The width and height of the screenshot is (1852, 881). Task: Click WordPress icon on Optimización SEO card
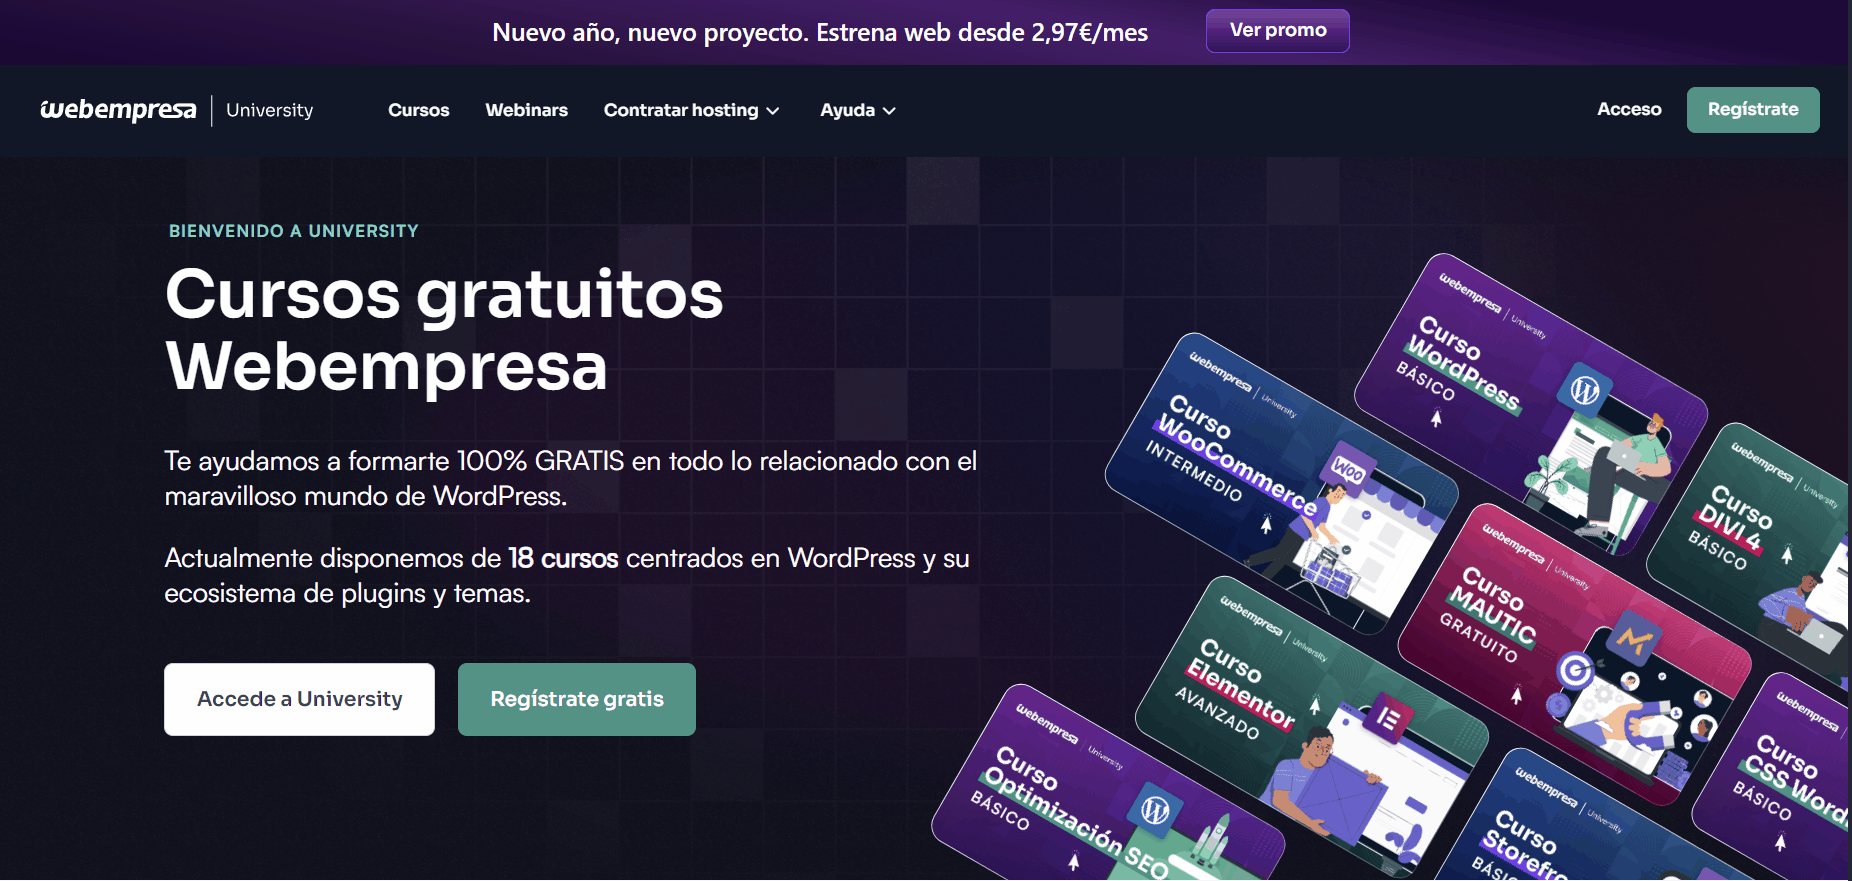pos(1155,809)
